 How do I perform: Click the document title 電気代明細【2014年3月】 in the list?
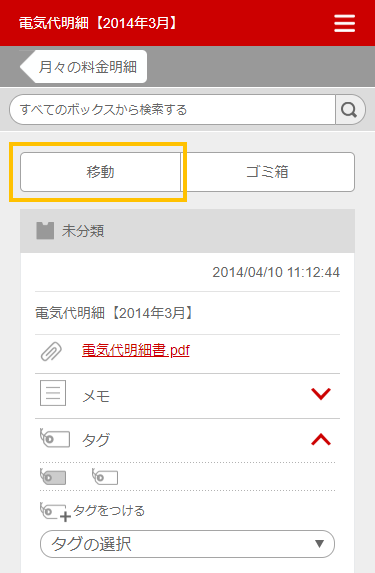pyautogui.click(x=114, y=313)
